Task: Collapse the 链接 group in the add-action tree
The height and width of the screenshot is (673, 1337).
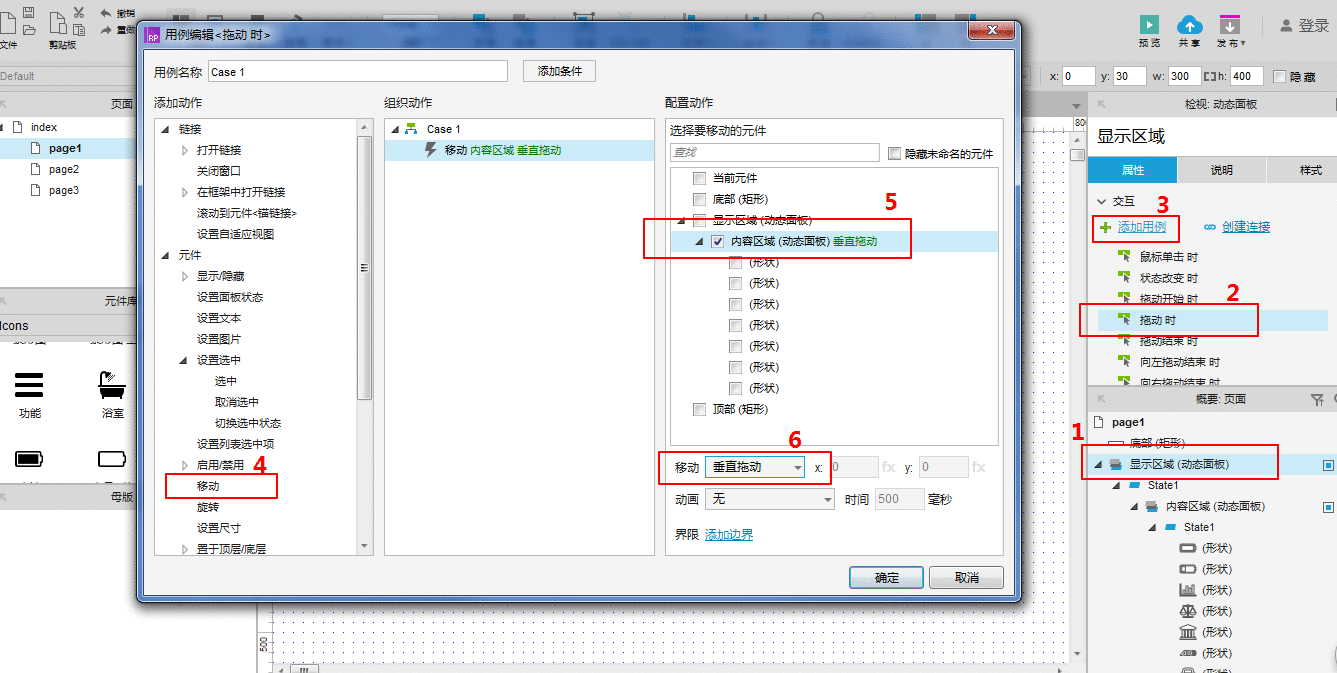Action: [x=167, y=129]
